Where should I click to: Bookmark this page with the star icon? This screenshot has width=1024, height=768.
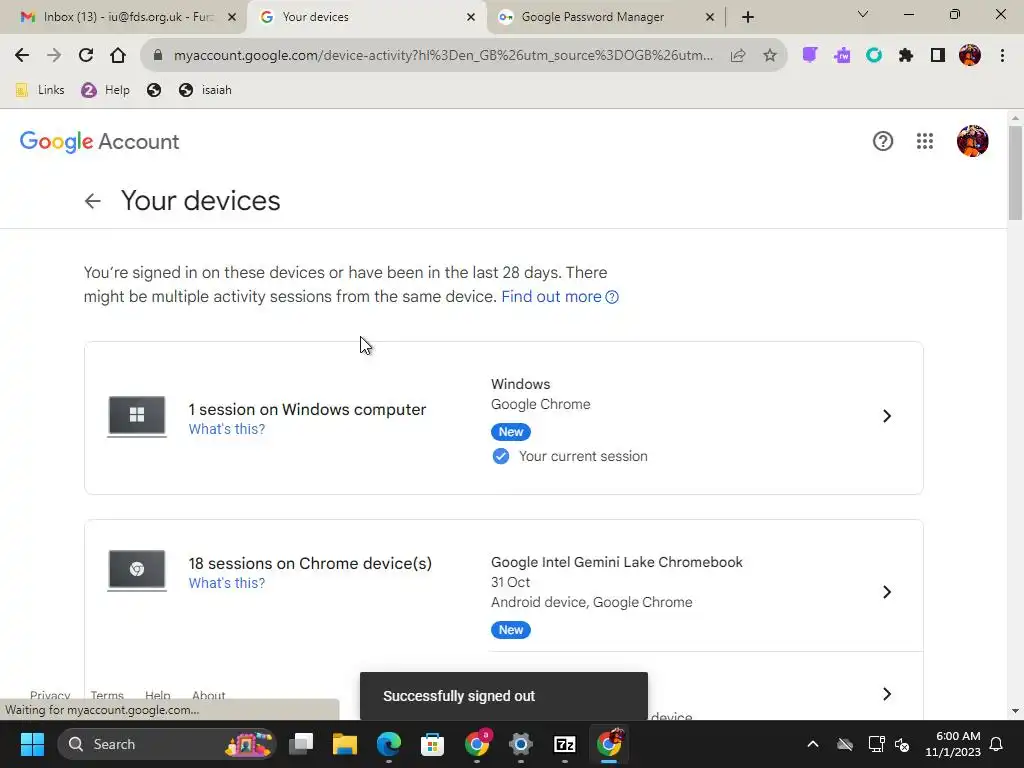coord(770,56)
